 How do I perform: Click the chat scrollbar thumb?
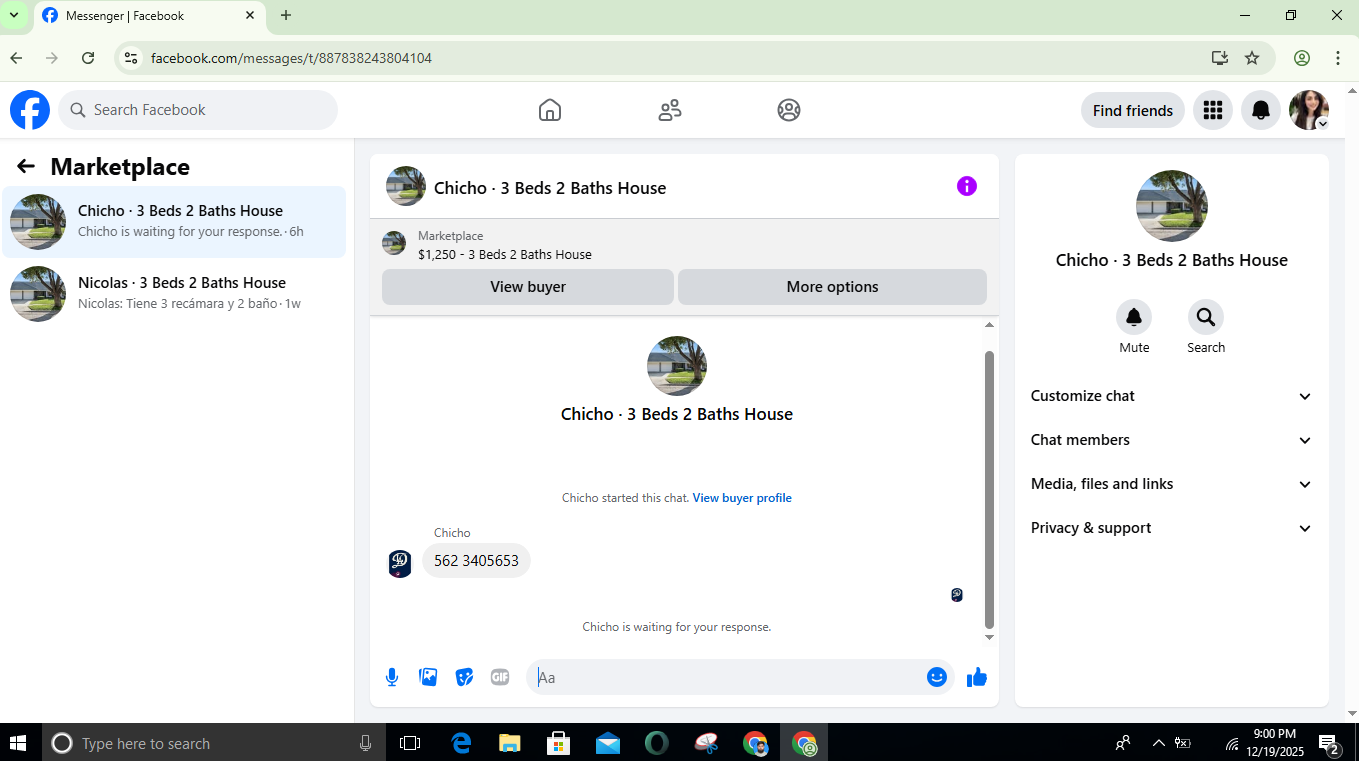coord(989,488)
